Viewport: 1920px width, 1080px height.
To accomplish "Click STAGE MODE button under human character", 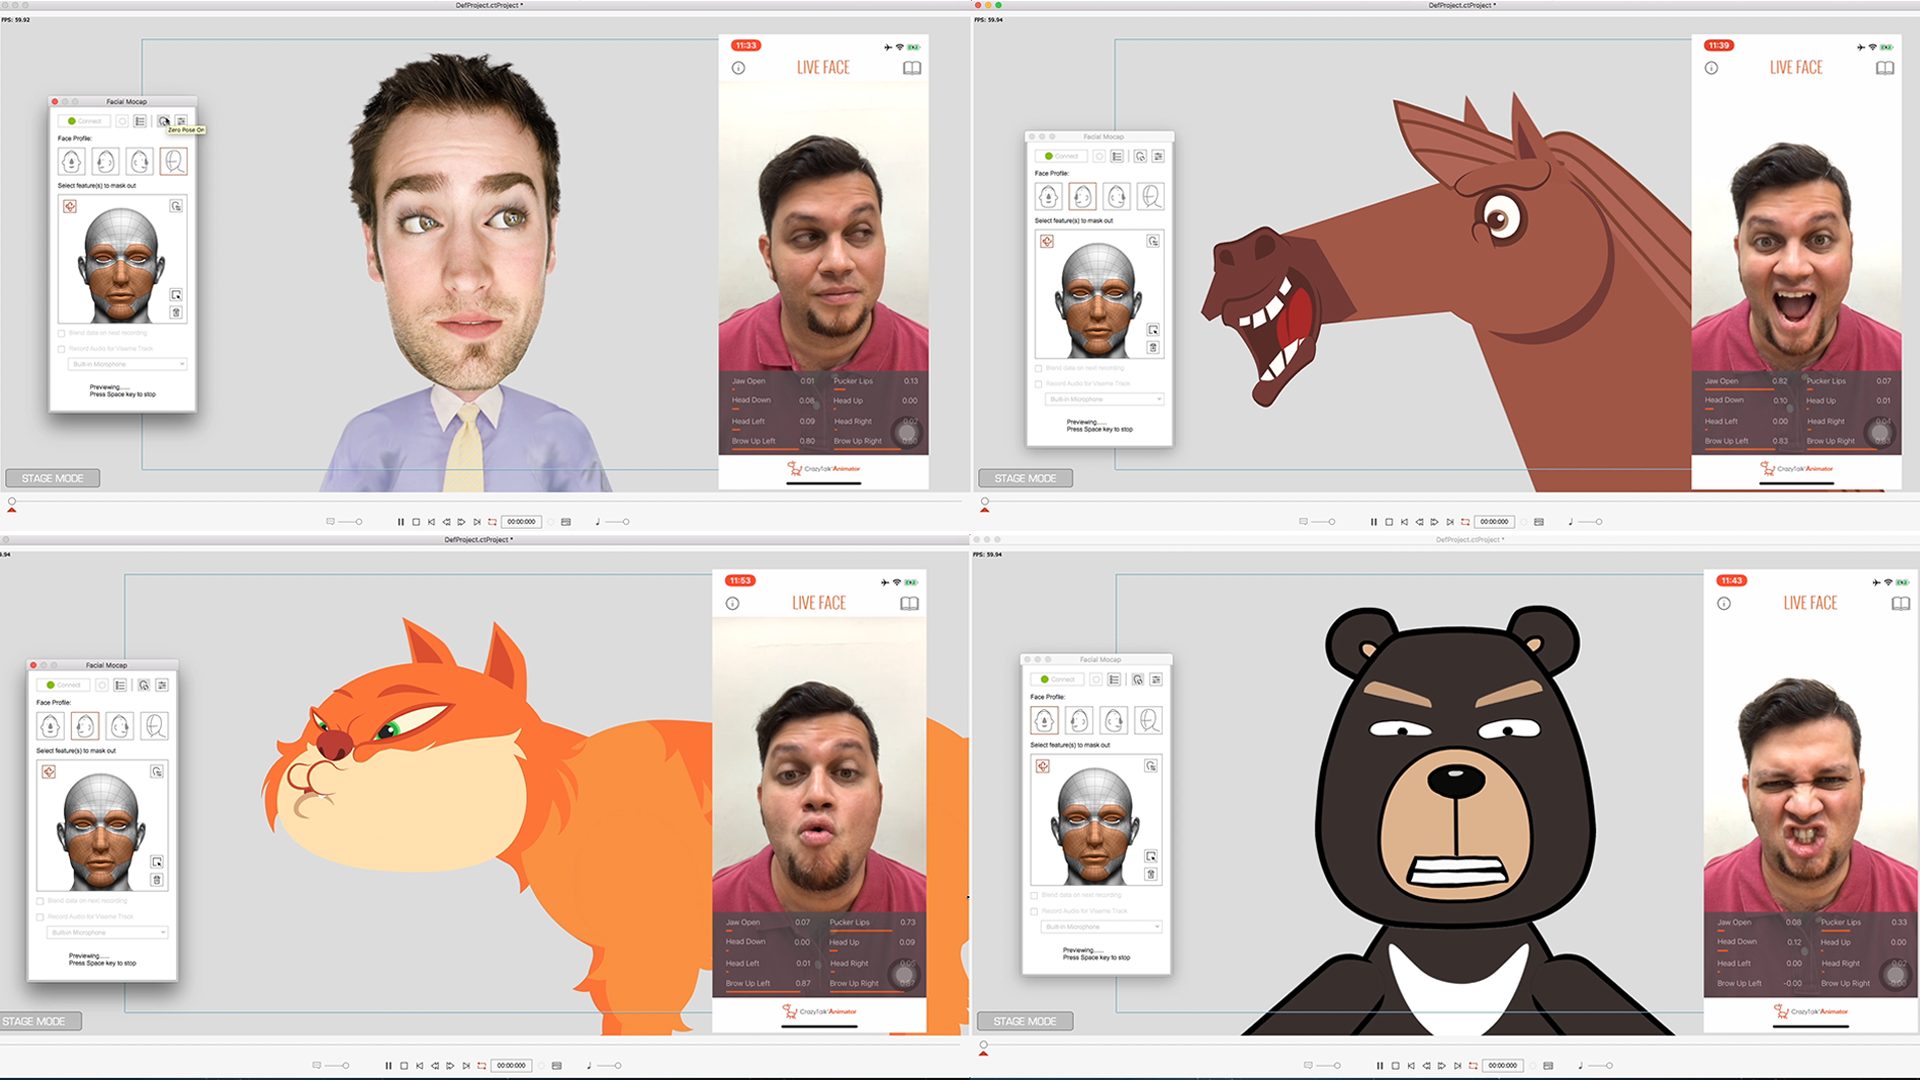I will point(52,478).
